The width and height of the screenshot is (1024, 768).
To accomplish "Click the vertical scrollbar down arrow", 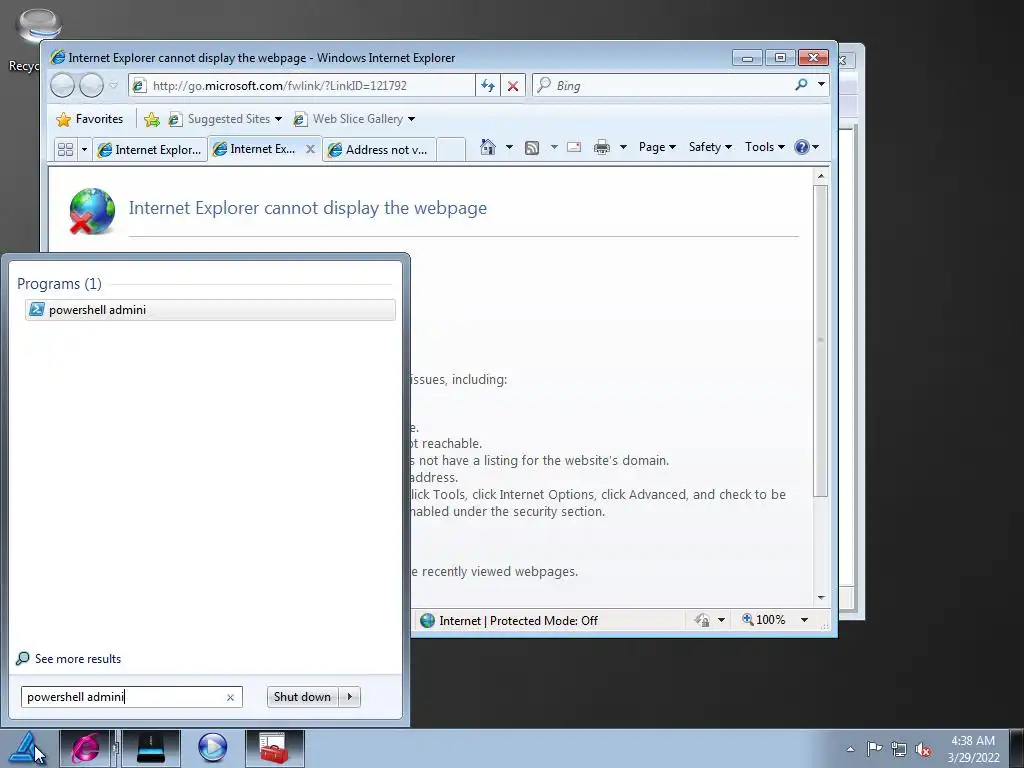I will (821, 598).
